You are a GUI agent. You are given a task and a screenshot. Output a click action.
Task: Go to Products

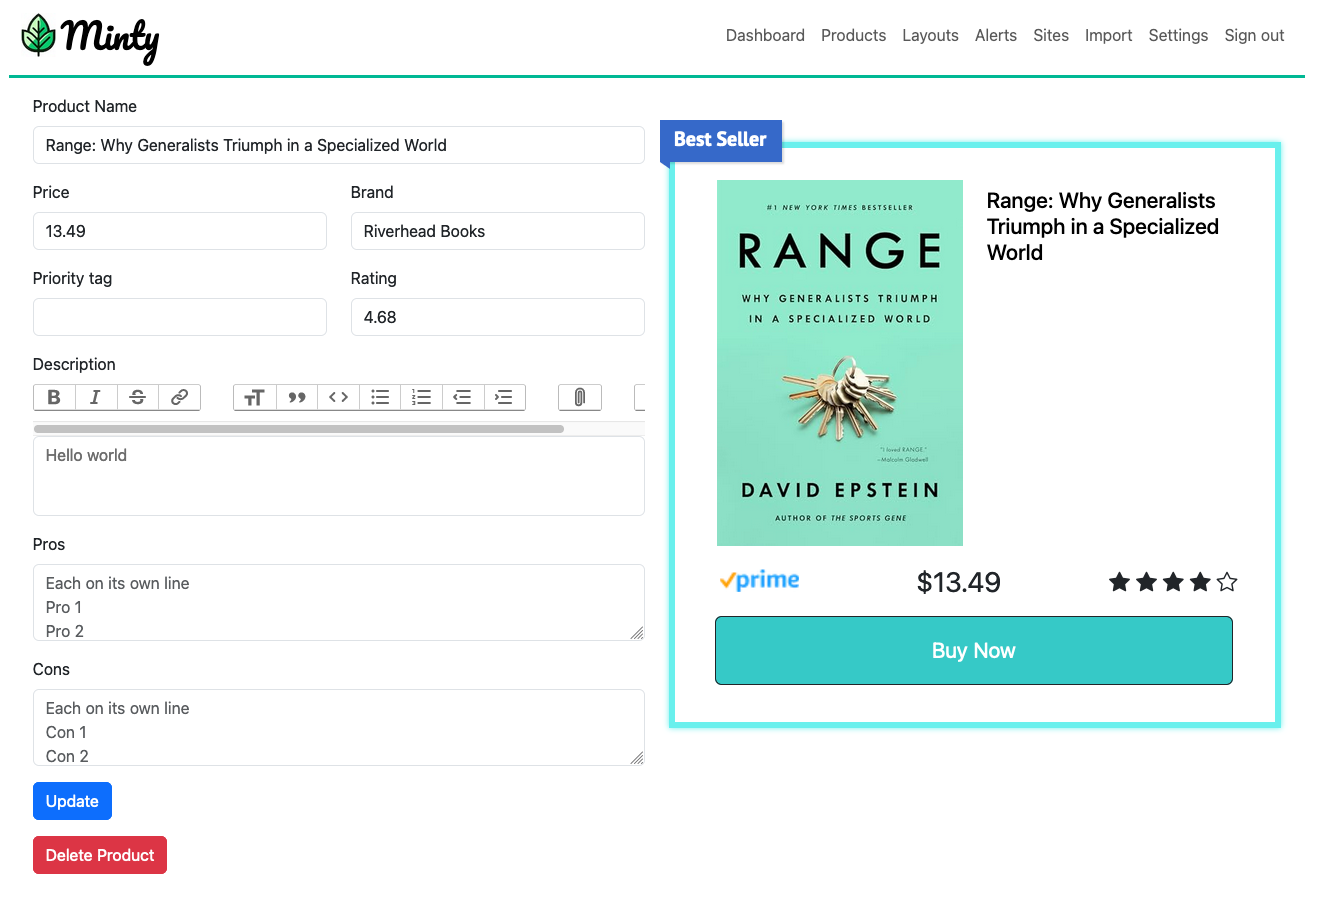pos(853,35)
